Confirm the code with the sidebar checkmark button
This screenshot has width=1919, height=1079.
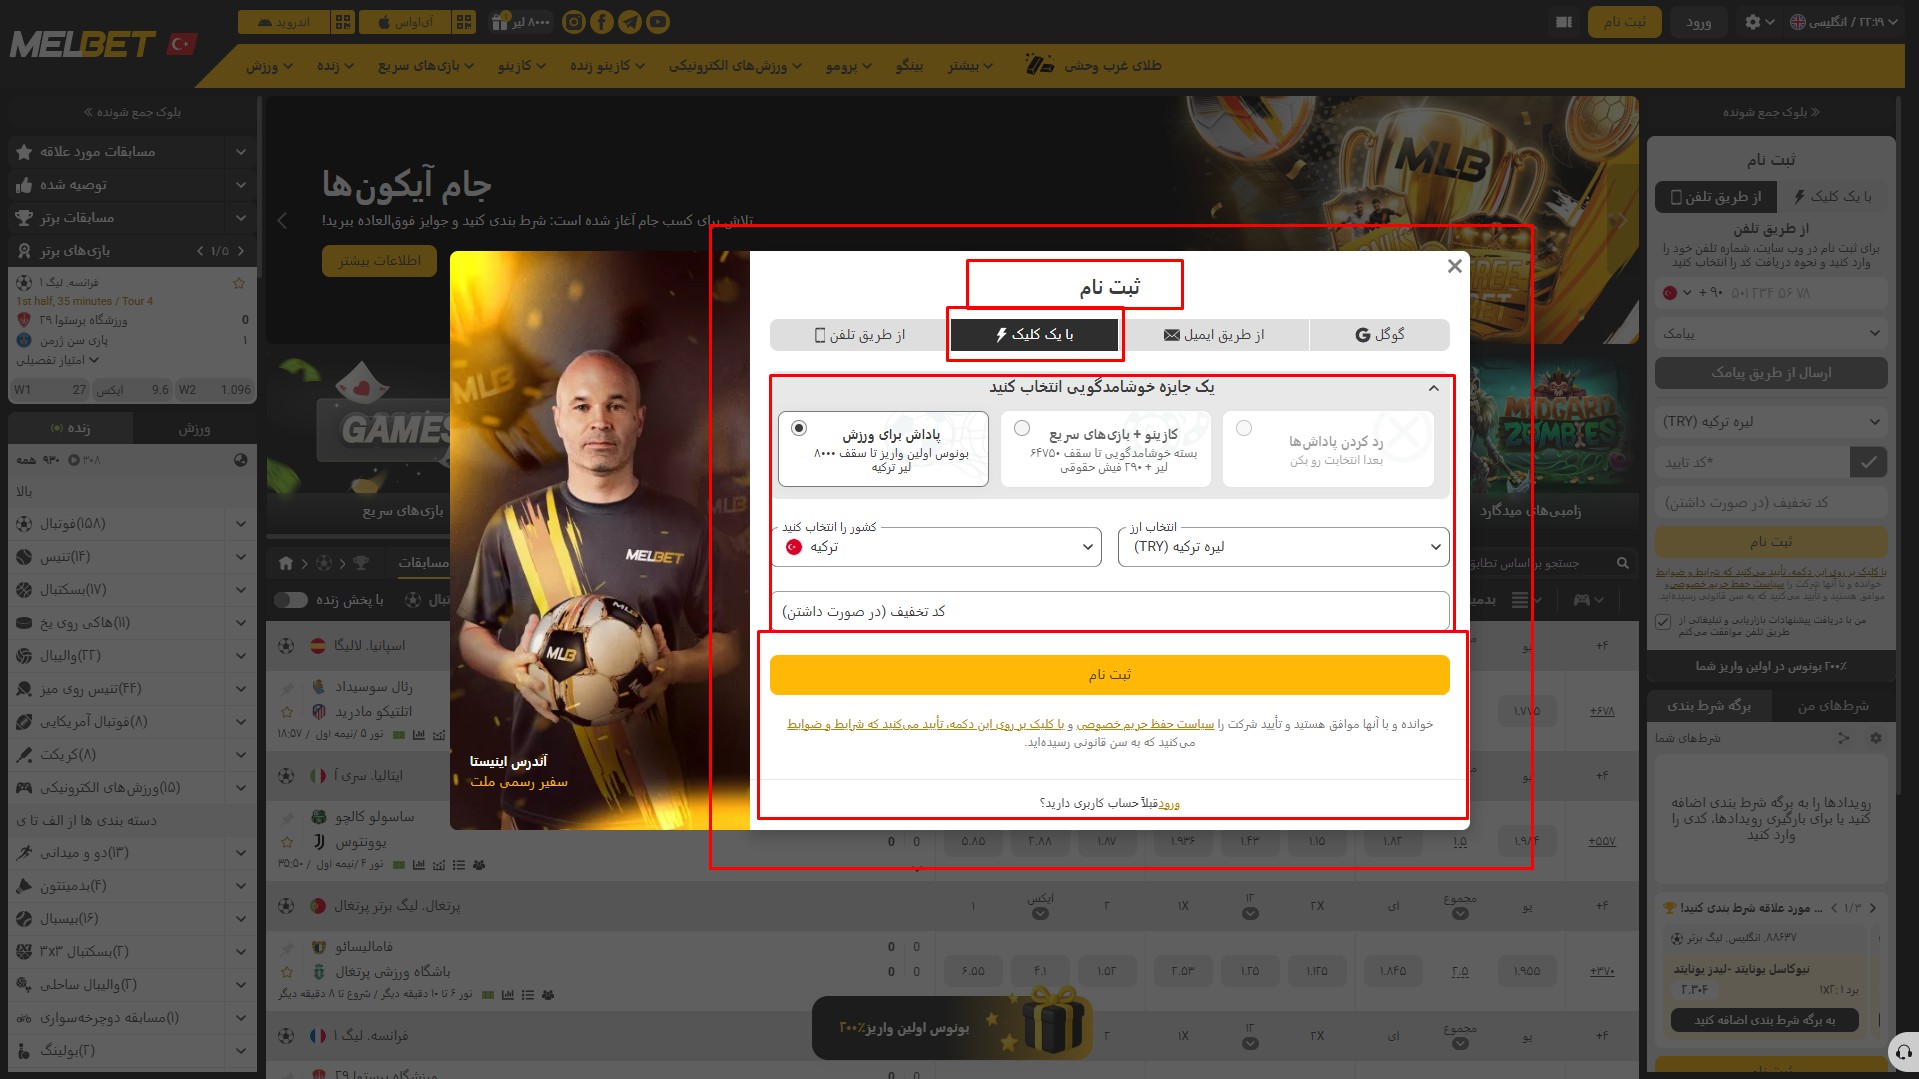[1868, 462]
